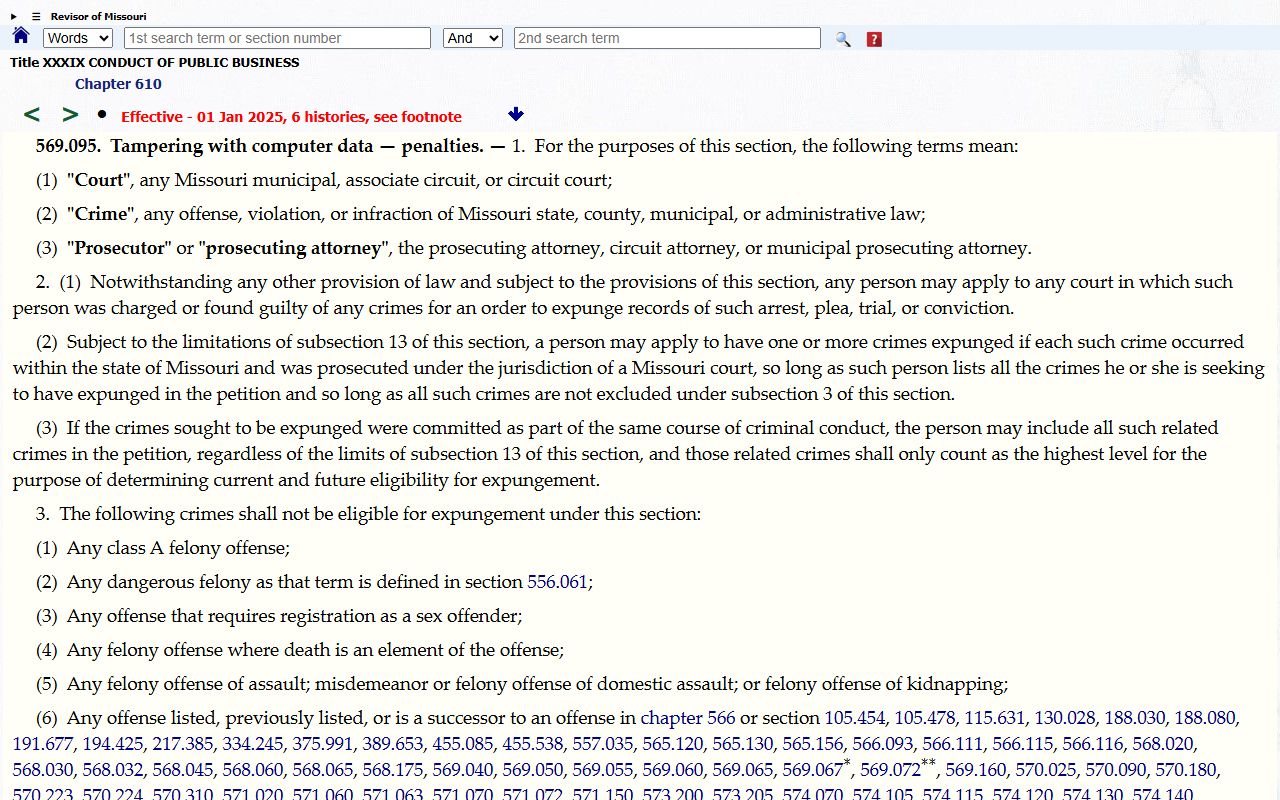1280x800 pixels.
Task: Open section 566.115 link
Action: pyautogui.click(x=1023, y=744)
